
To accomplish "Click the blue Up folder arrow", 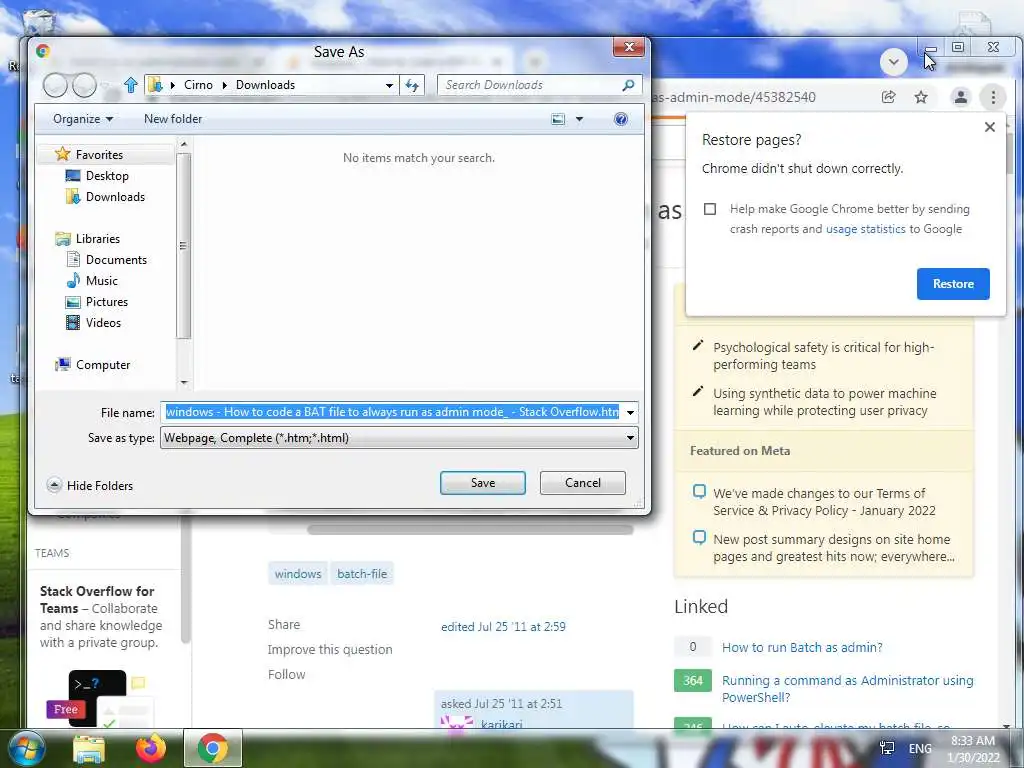I will (x=131, y=85).
